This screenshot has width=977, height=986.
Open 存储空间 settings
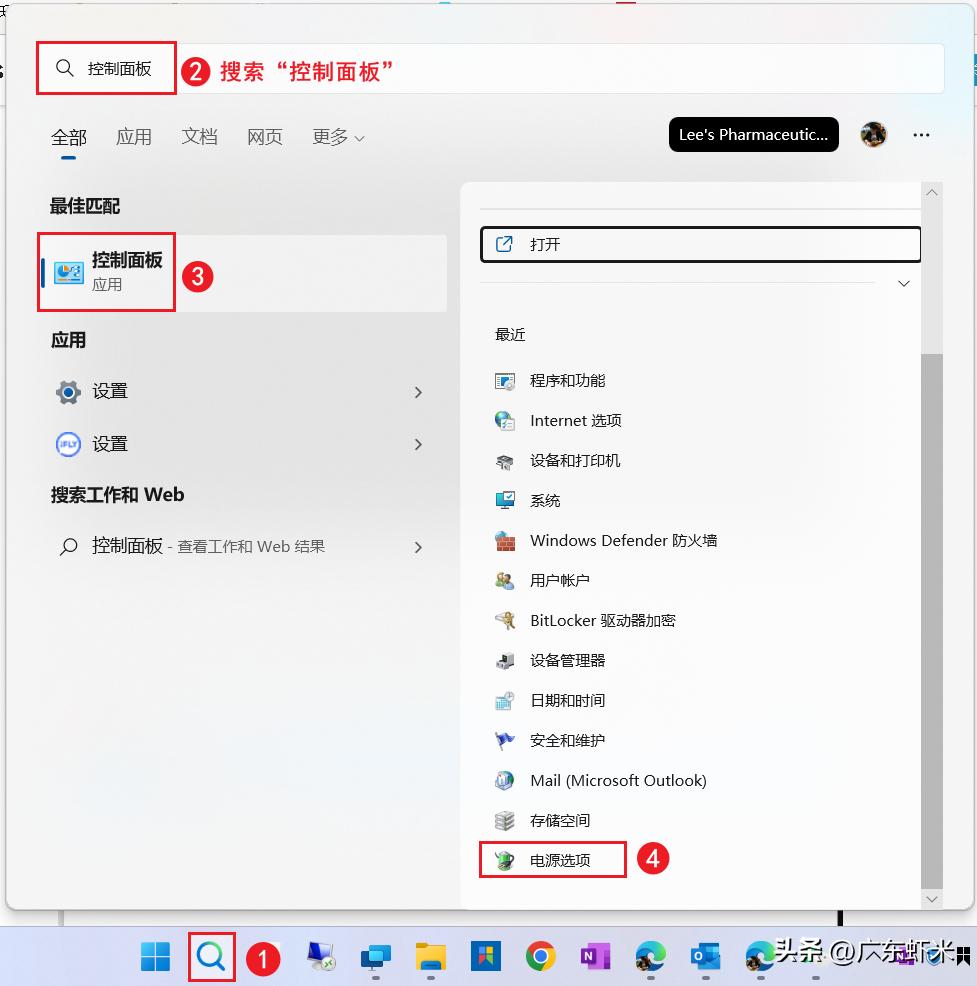click(560, 820)
